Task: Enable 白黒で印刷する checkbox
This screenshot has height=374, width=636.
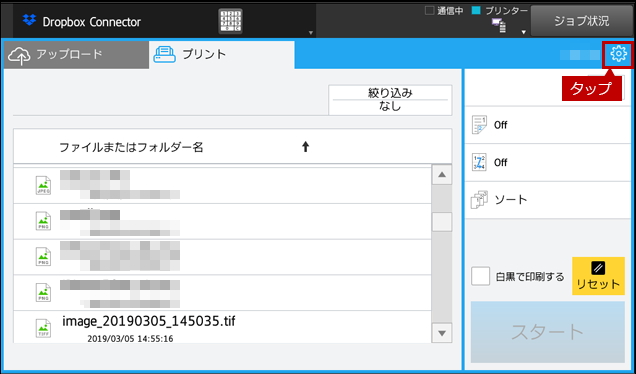Action: (480, 277)
